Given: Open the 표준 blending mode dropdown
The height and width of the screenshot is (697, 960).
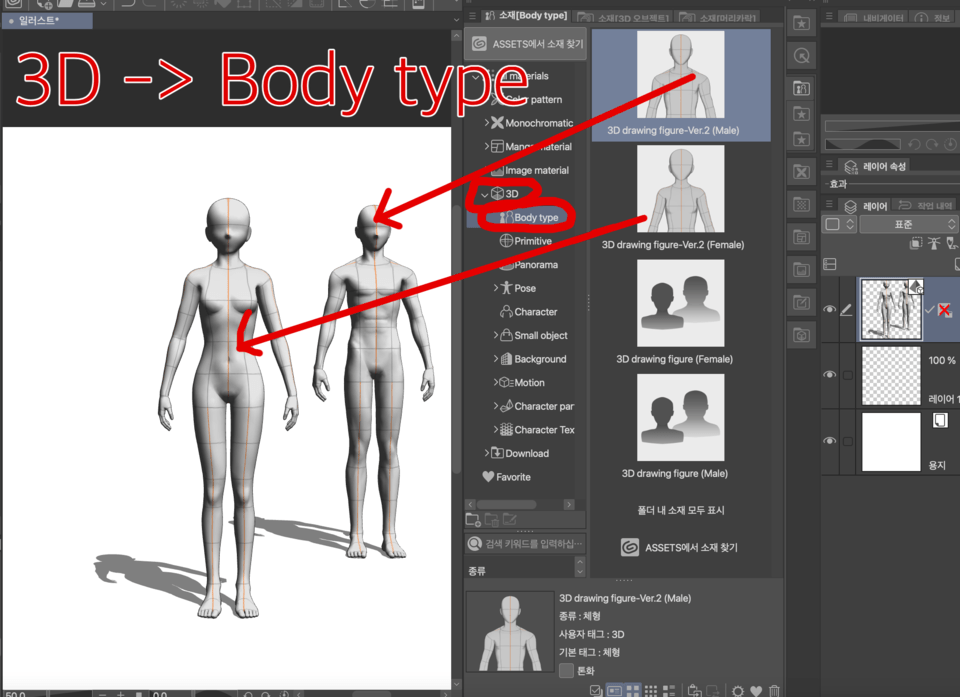Looking at the screenshot, I should 909,224.
